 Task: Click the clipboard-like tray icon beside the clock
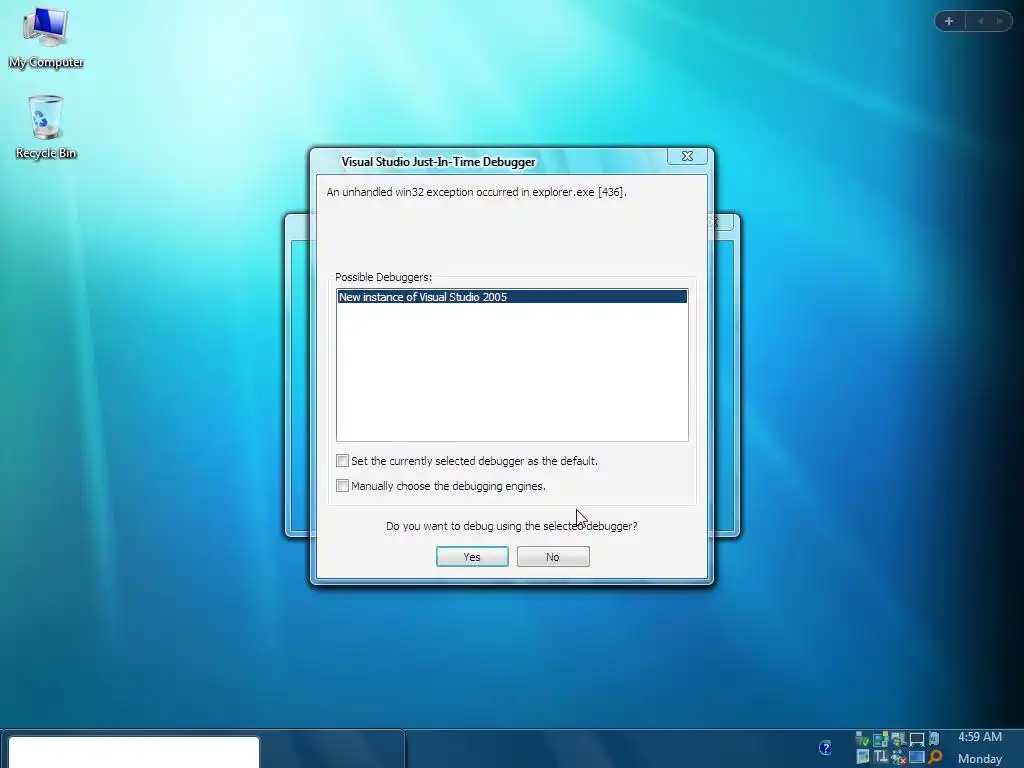[x=934, y=738]
